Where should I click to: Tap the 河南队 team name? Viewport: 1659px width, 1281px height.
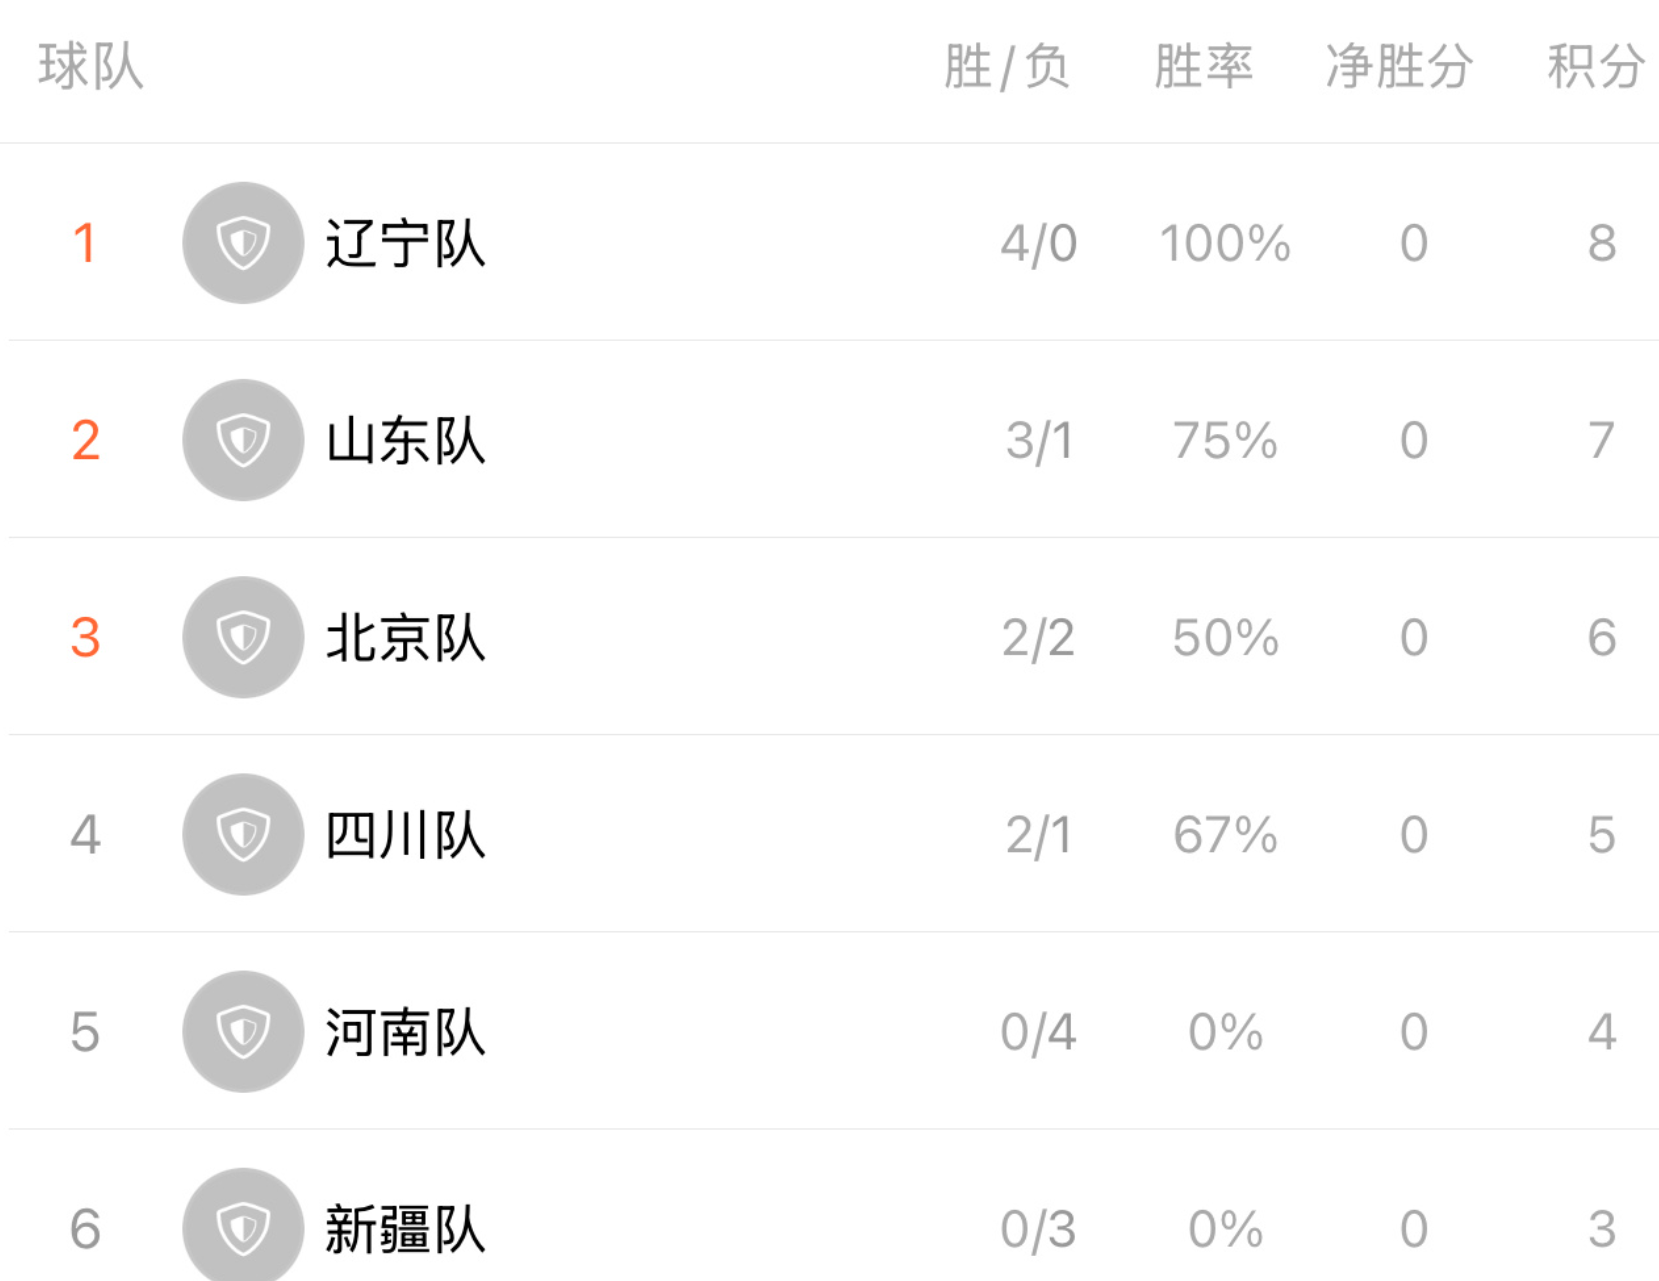(x=405, y=1031)
